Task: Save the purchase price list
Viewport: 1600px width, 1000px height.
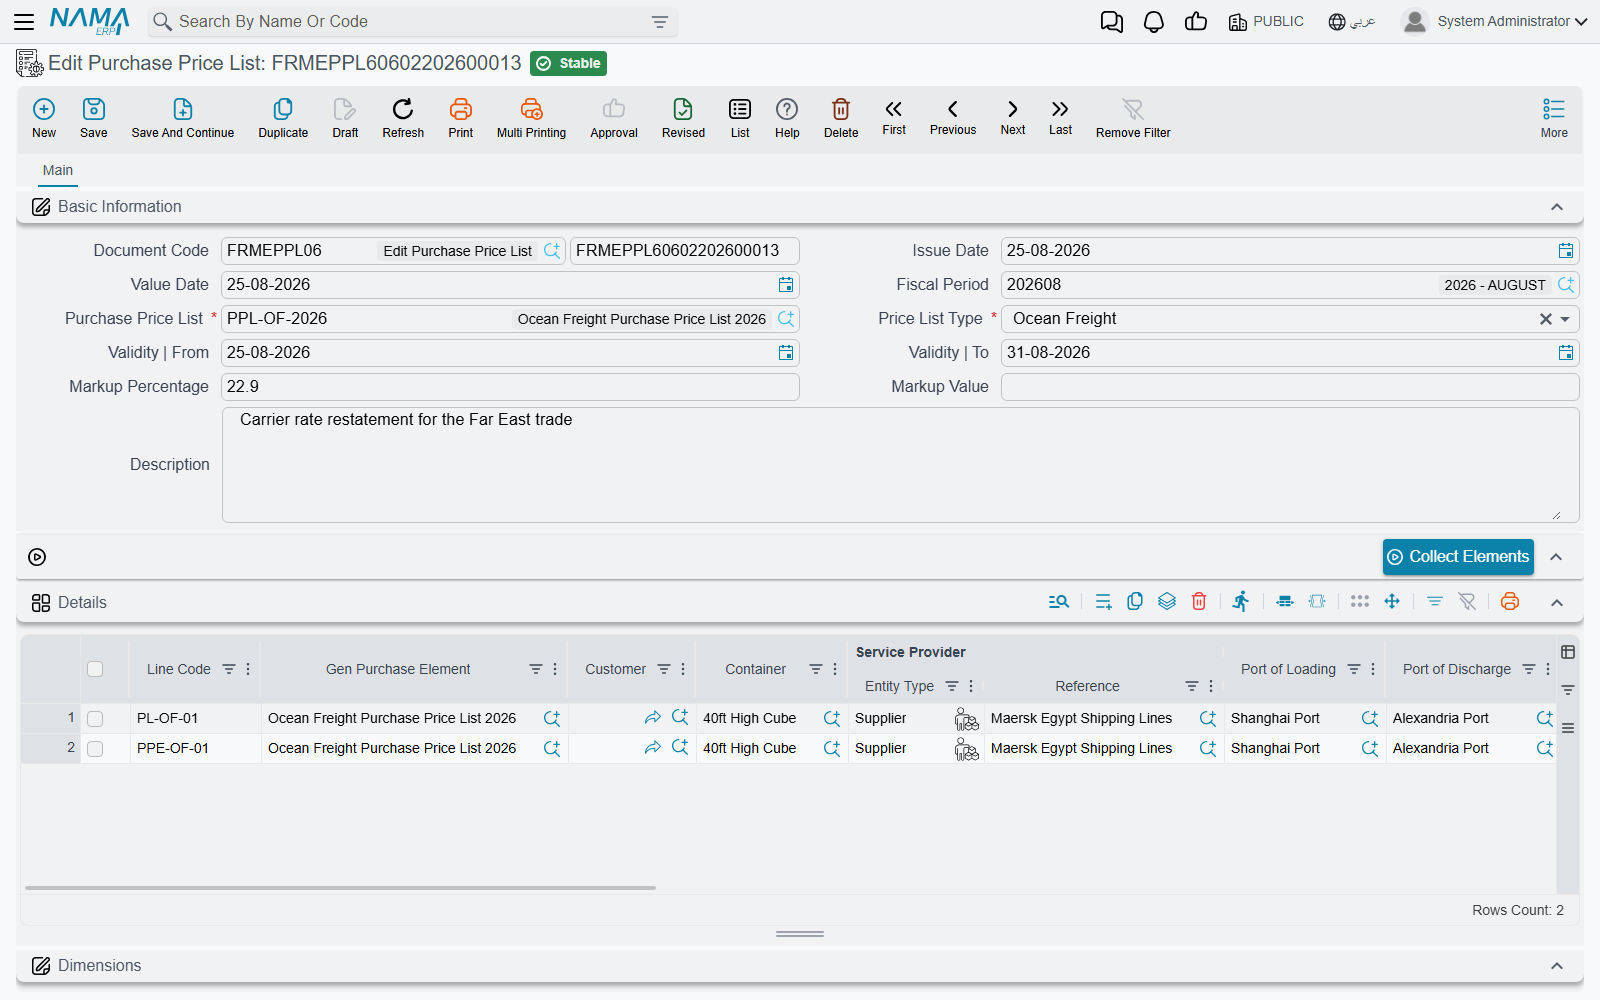Action: [x=94, y=118]
